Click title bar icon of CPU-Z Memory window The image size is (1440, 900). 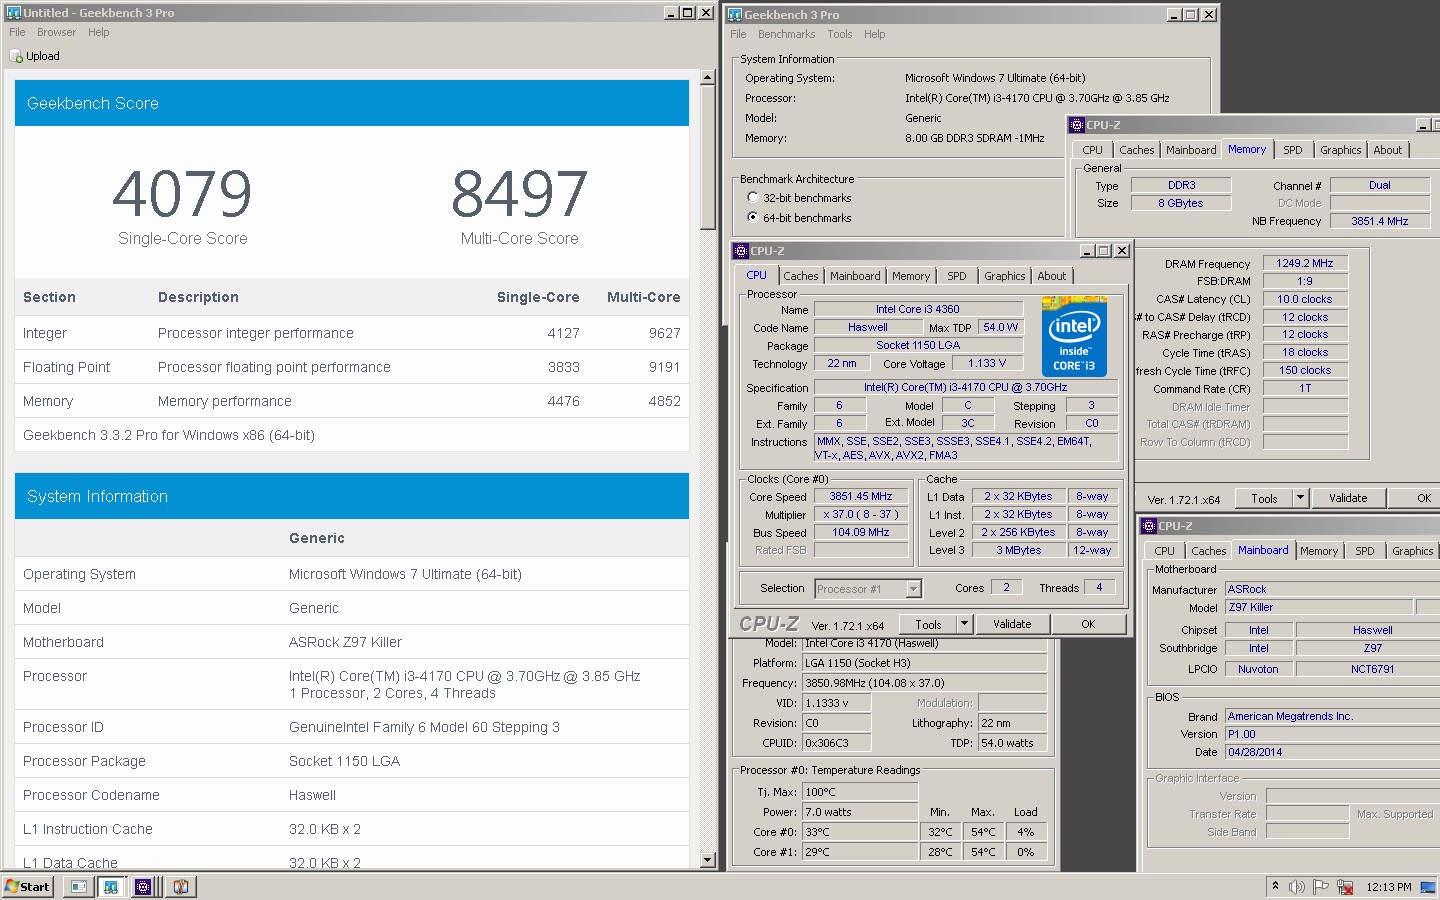[x=1077, y=125]
